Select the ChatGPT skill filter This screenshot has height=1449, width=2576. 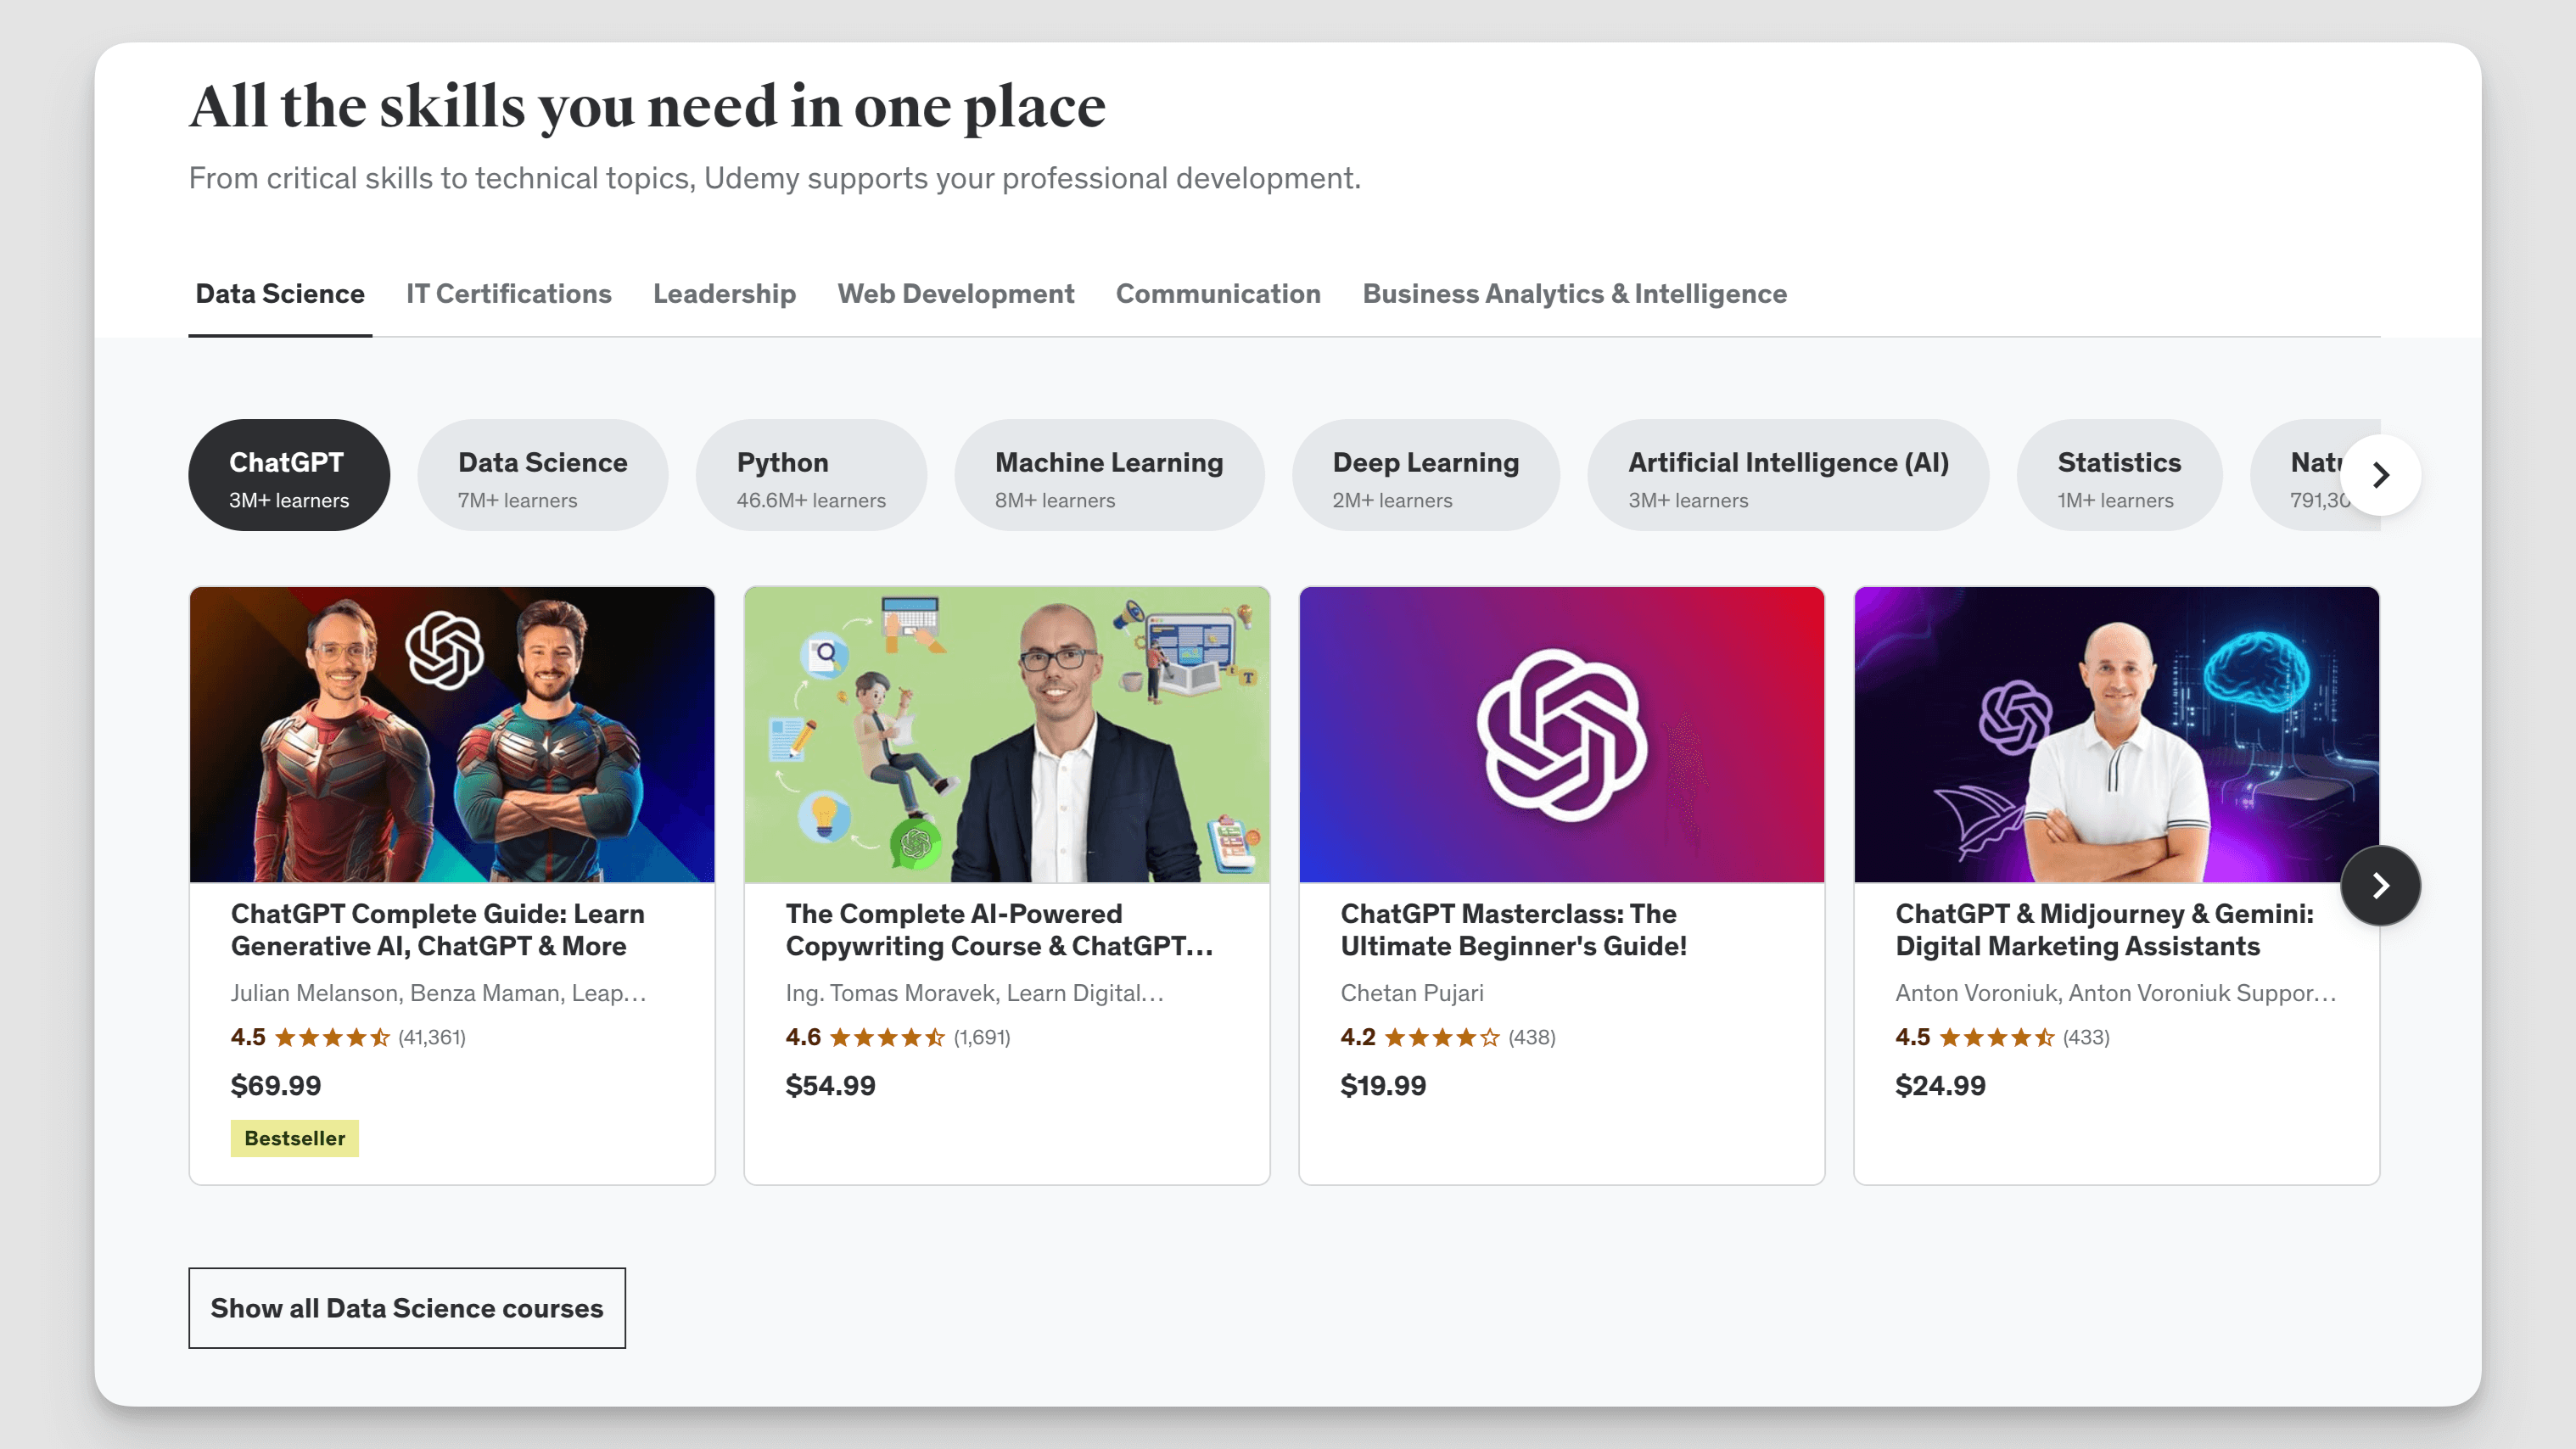click(288, 475)
